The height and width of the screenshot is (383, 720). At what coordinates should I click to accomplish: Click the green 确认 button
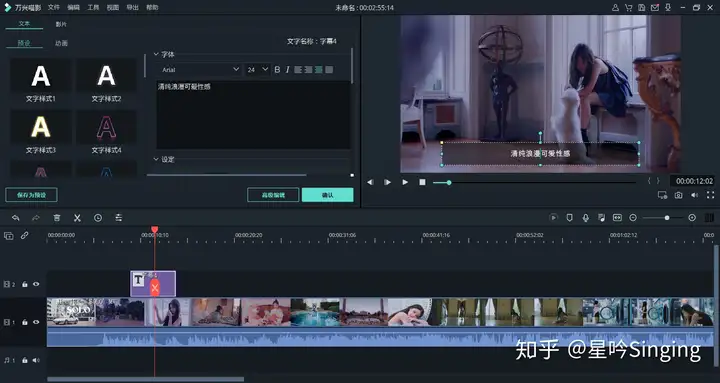(327, 195)
